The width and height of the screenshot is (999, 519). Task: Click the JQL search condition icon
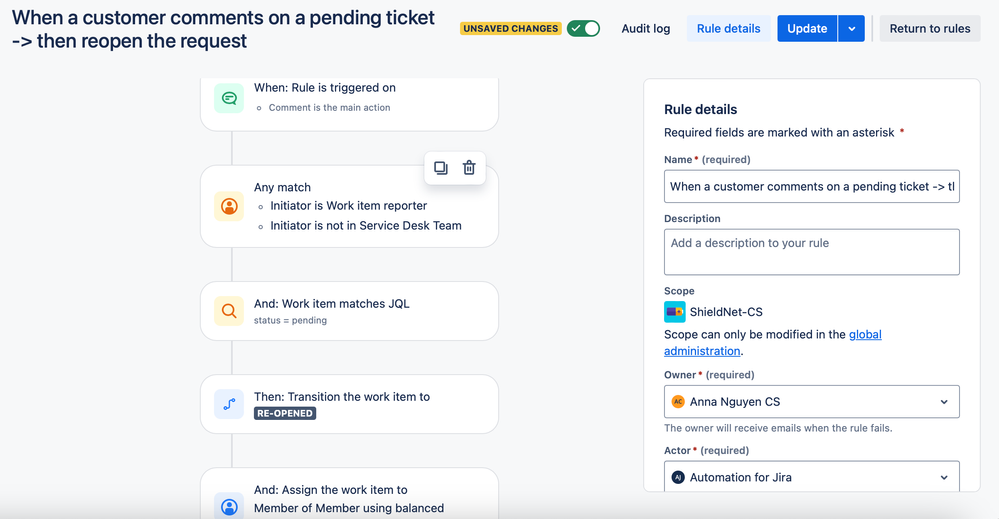click(x=229, y=311)
